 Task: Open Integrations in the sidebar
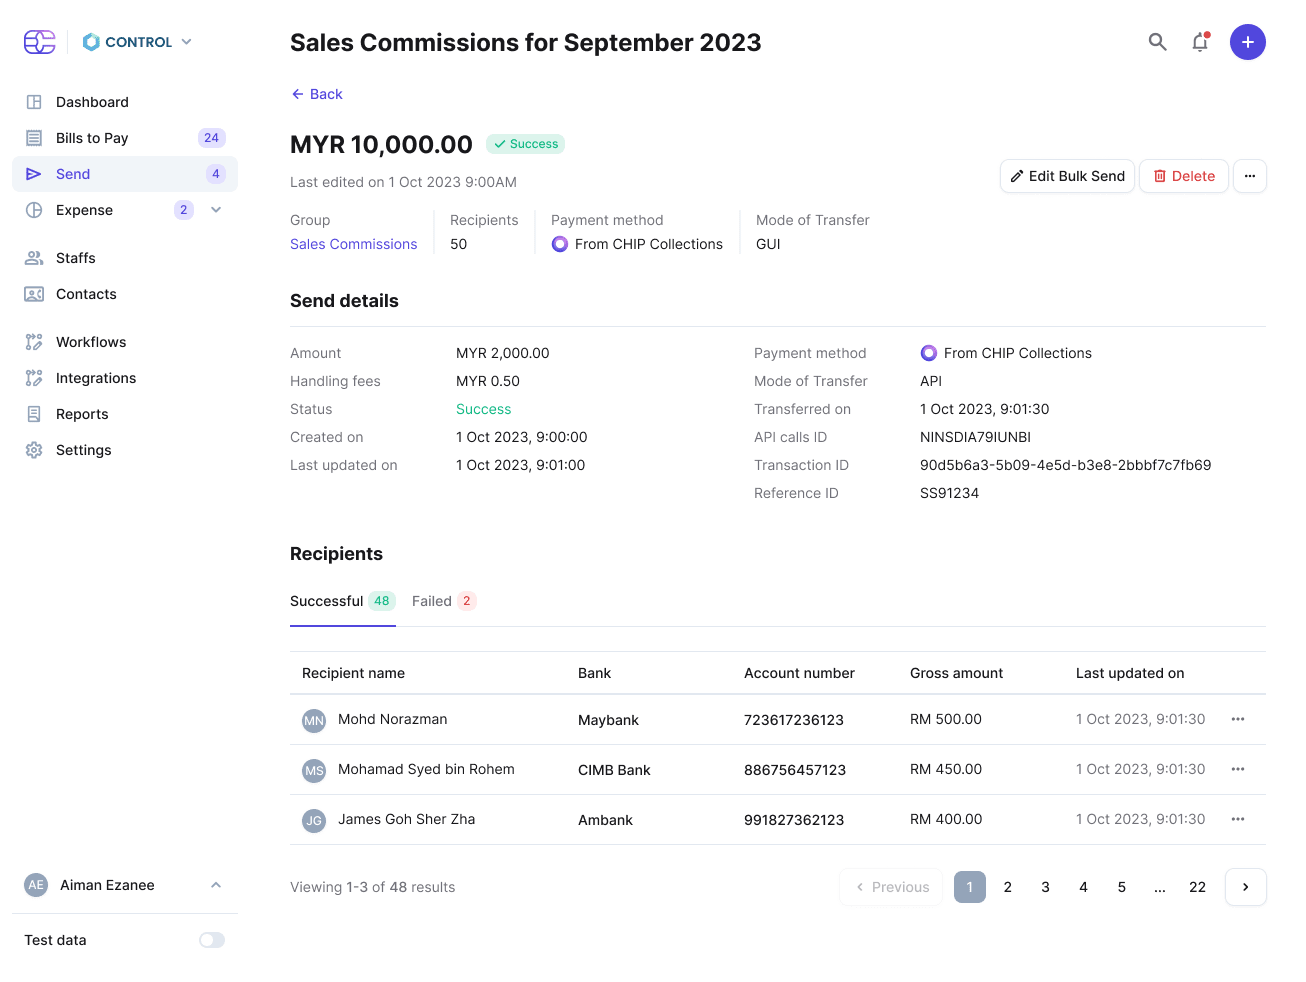96,378
